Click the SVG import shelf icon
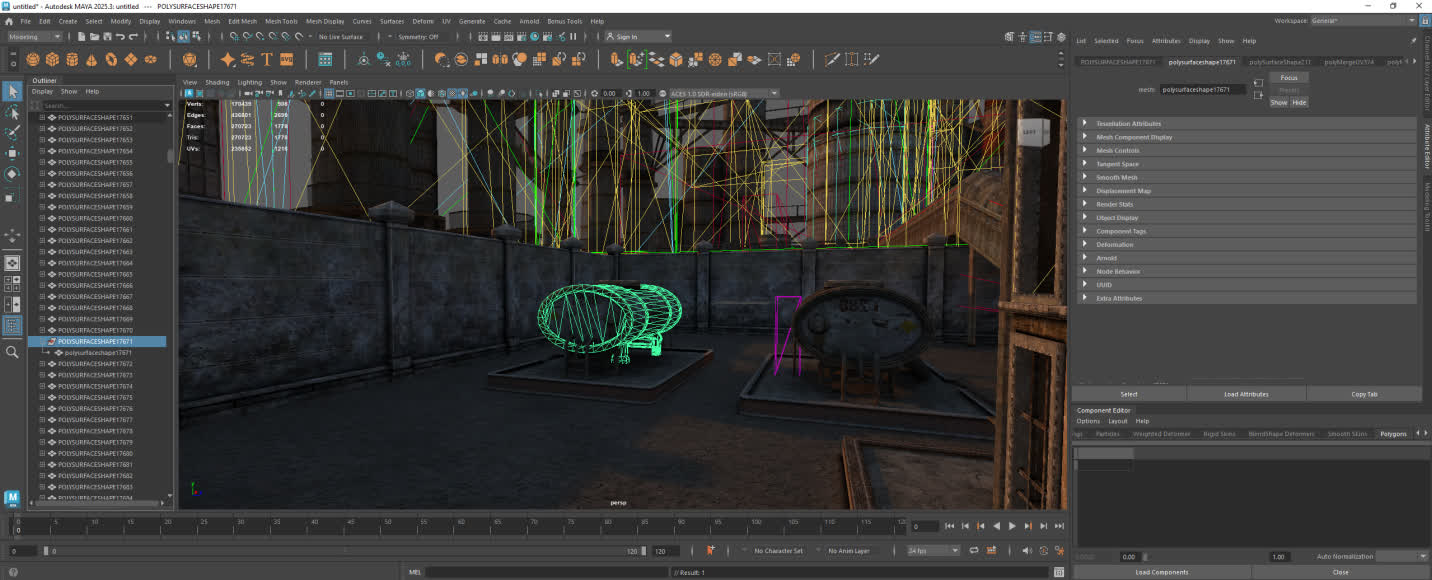The width and height of the screenshot is (1432, 580). coord(287,60)
